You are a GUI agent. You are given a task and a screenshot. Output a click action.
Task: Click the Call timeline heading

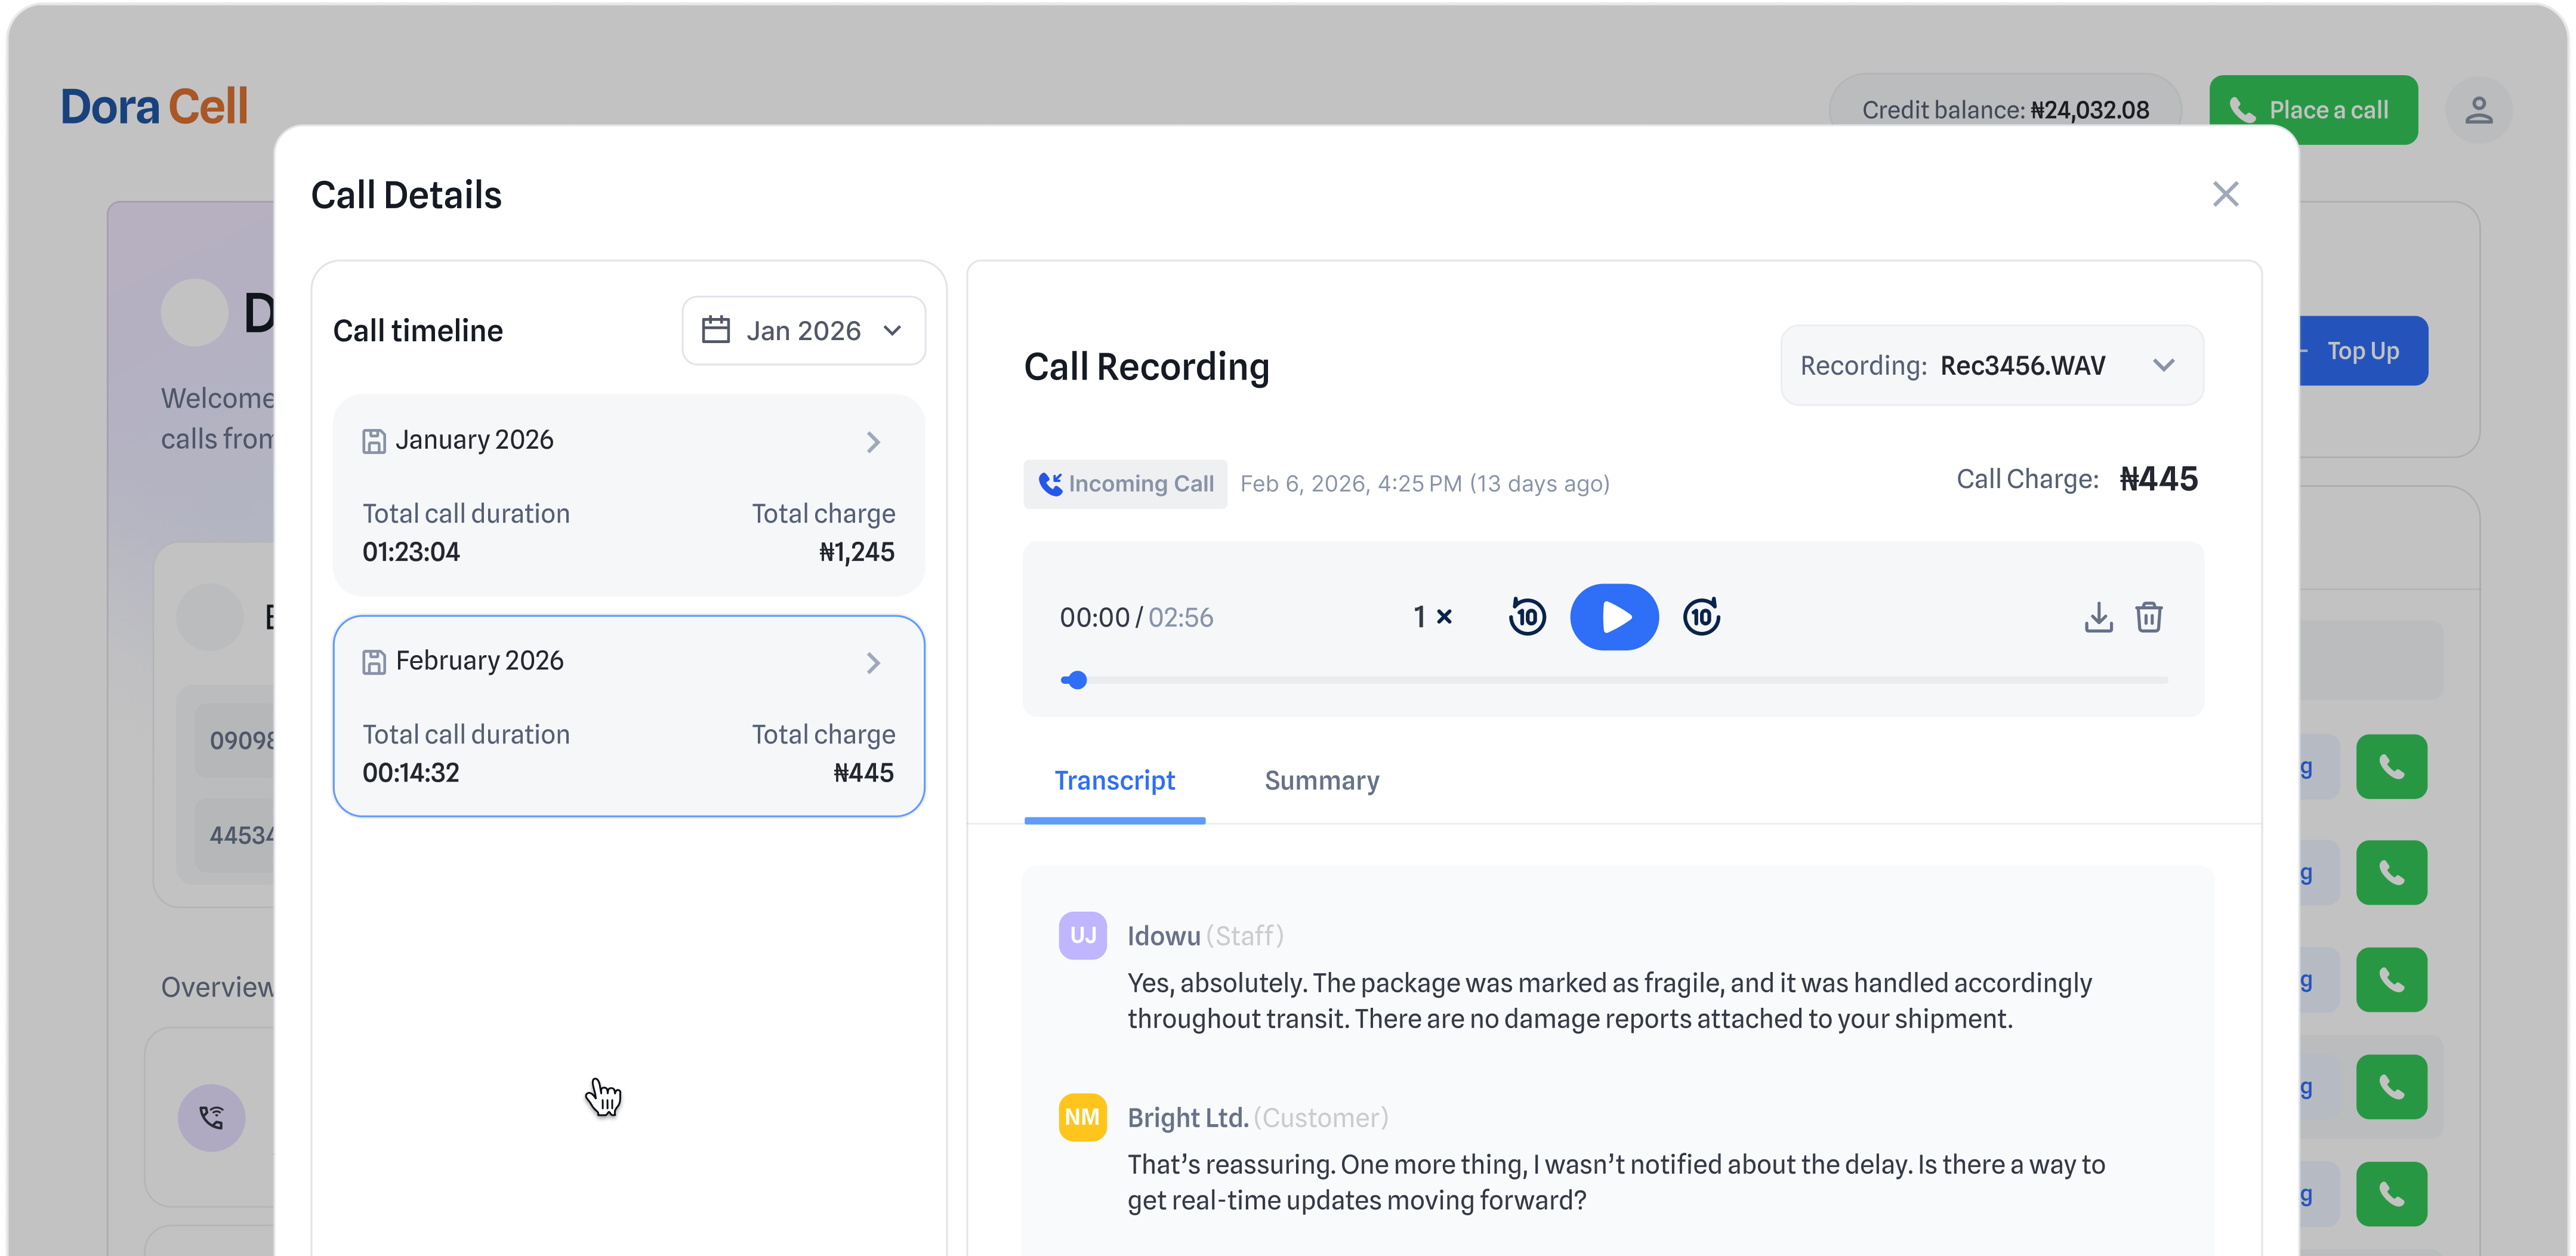click(418, 331)
